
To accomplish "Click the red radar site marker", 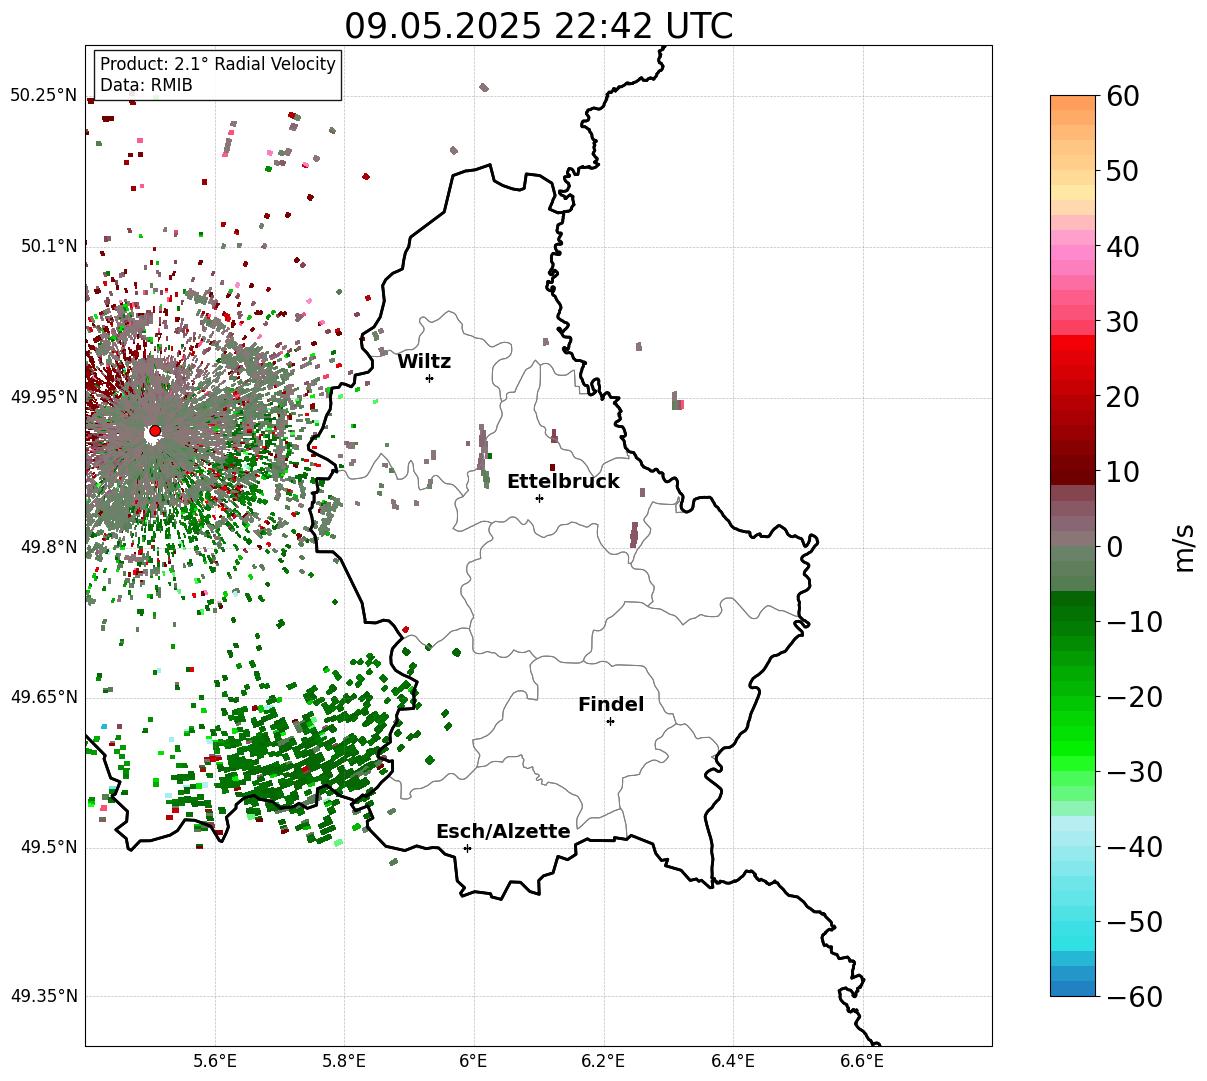I will (154, 431).
